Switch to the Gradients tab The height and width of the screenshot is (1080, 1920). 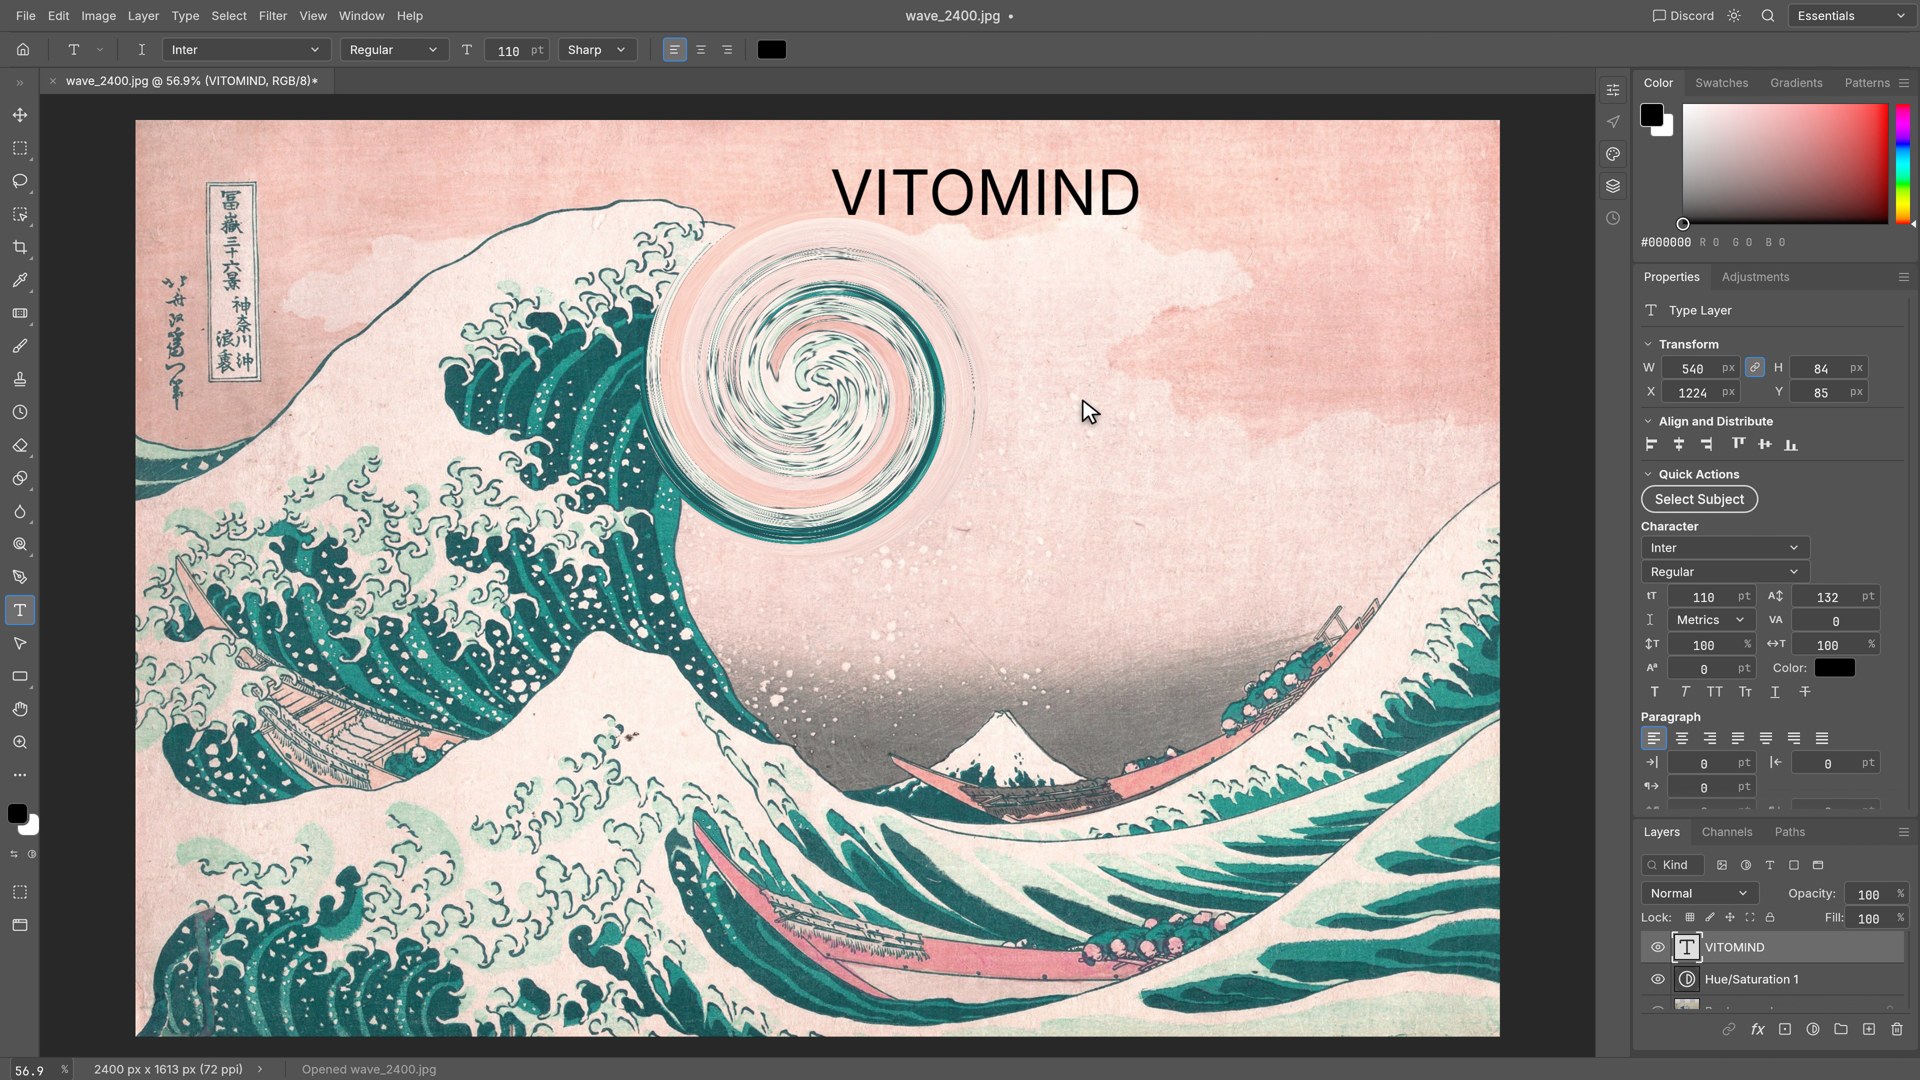pos(1796,83)
